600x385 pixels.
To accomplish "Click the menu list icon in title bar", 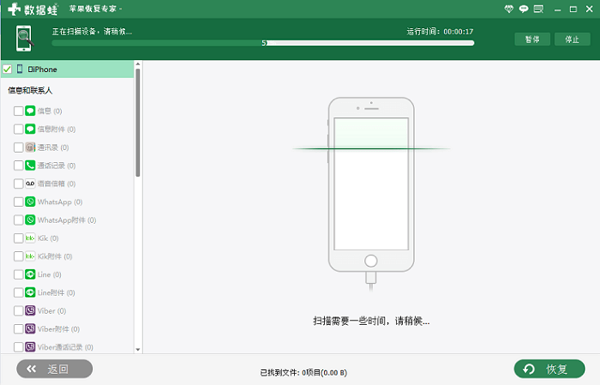I will click(x=538, y=9).
